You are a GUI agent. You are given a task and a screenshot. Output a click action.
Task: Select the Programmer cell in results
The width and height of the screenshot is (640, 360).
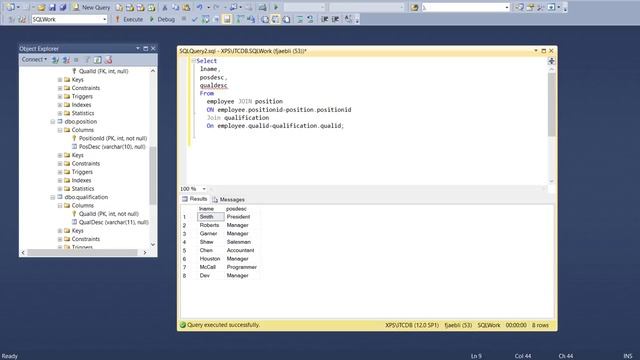pyautogui.click(x=242, y=267)
